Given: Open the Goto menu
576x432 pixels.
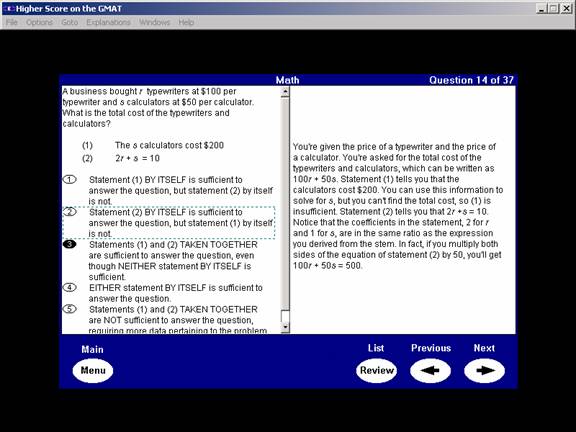Looking at the screenshot, I should pos(70,22).
